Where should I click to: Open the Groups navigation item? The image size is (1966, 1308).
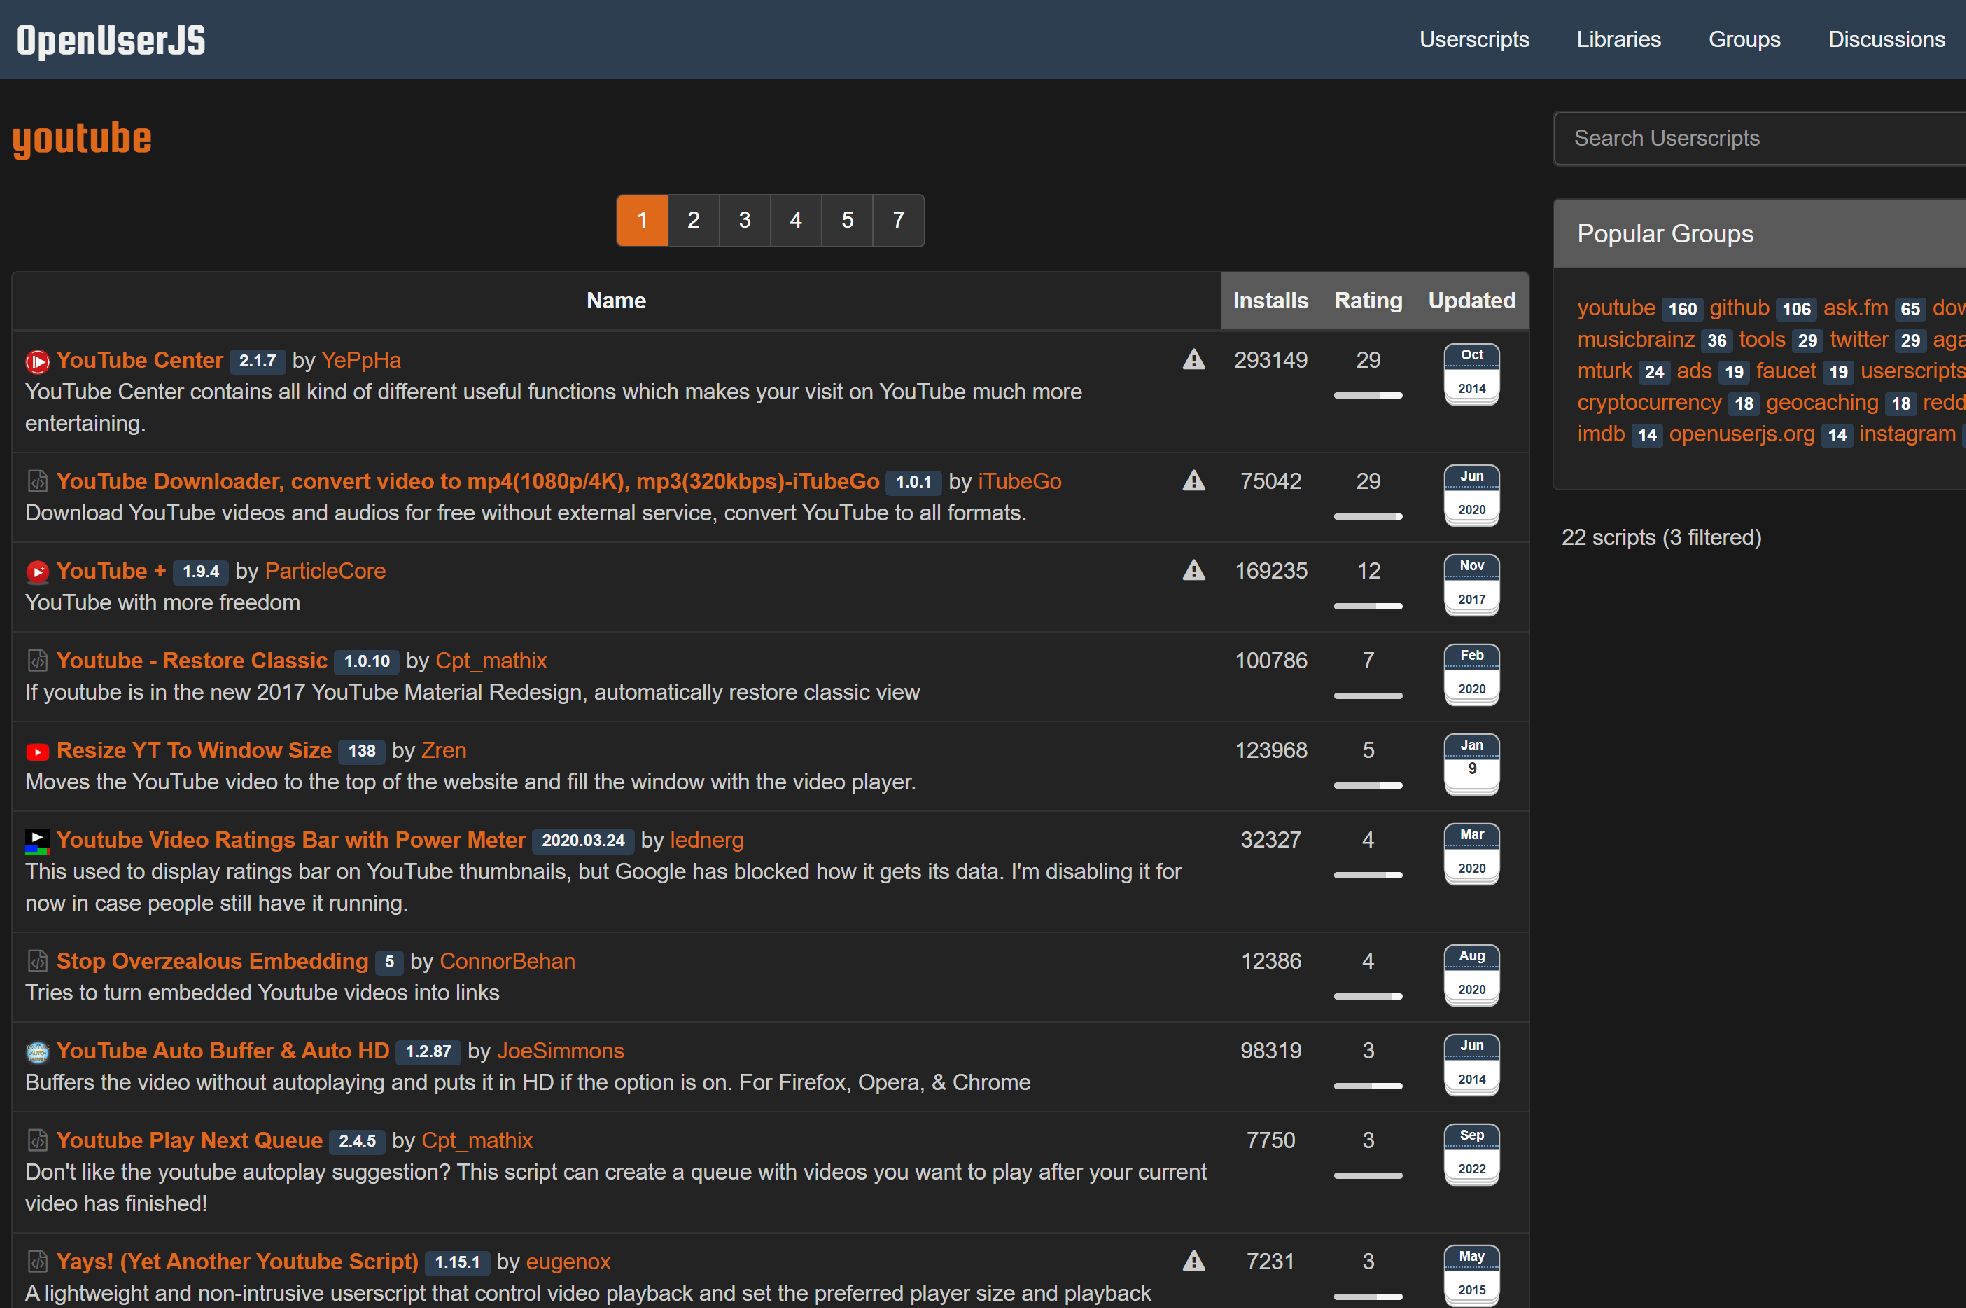click(x=1744, y=39)
